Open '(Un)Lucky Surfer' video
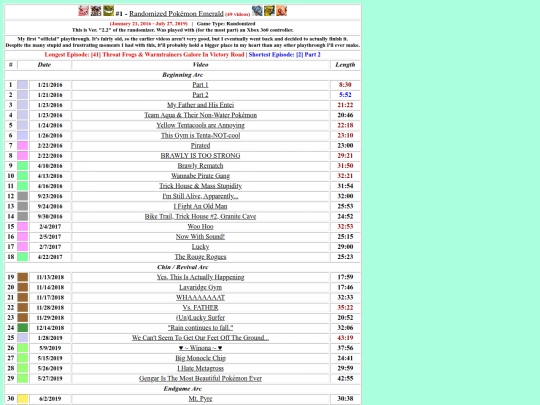540x405 pixels. tap(200, 318)
